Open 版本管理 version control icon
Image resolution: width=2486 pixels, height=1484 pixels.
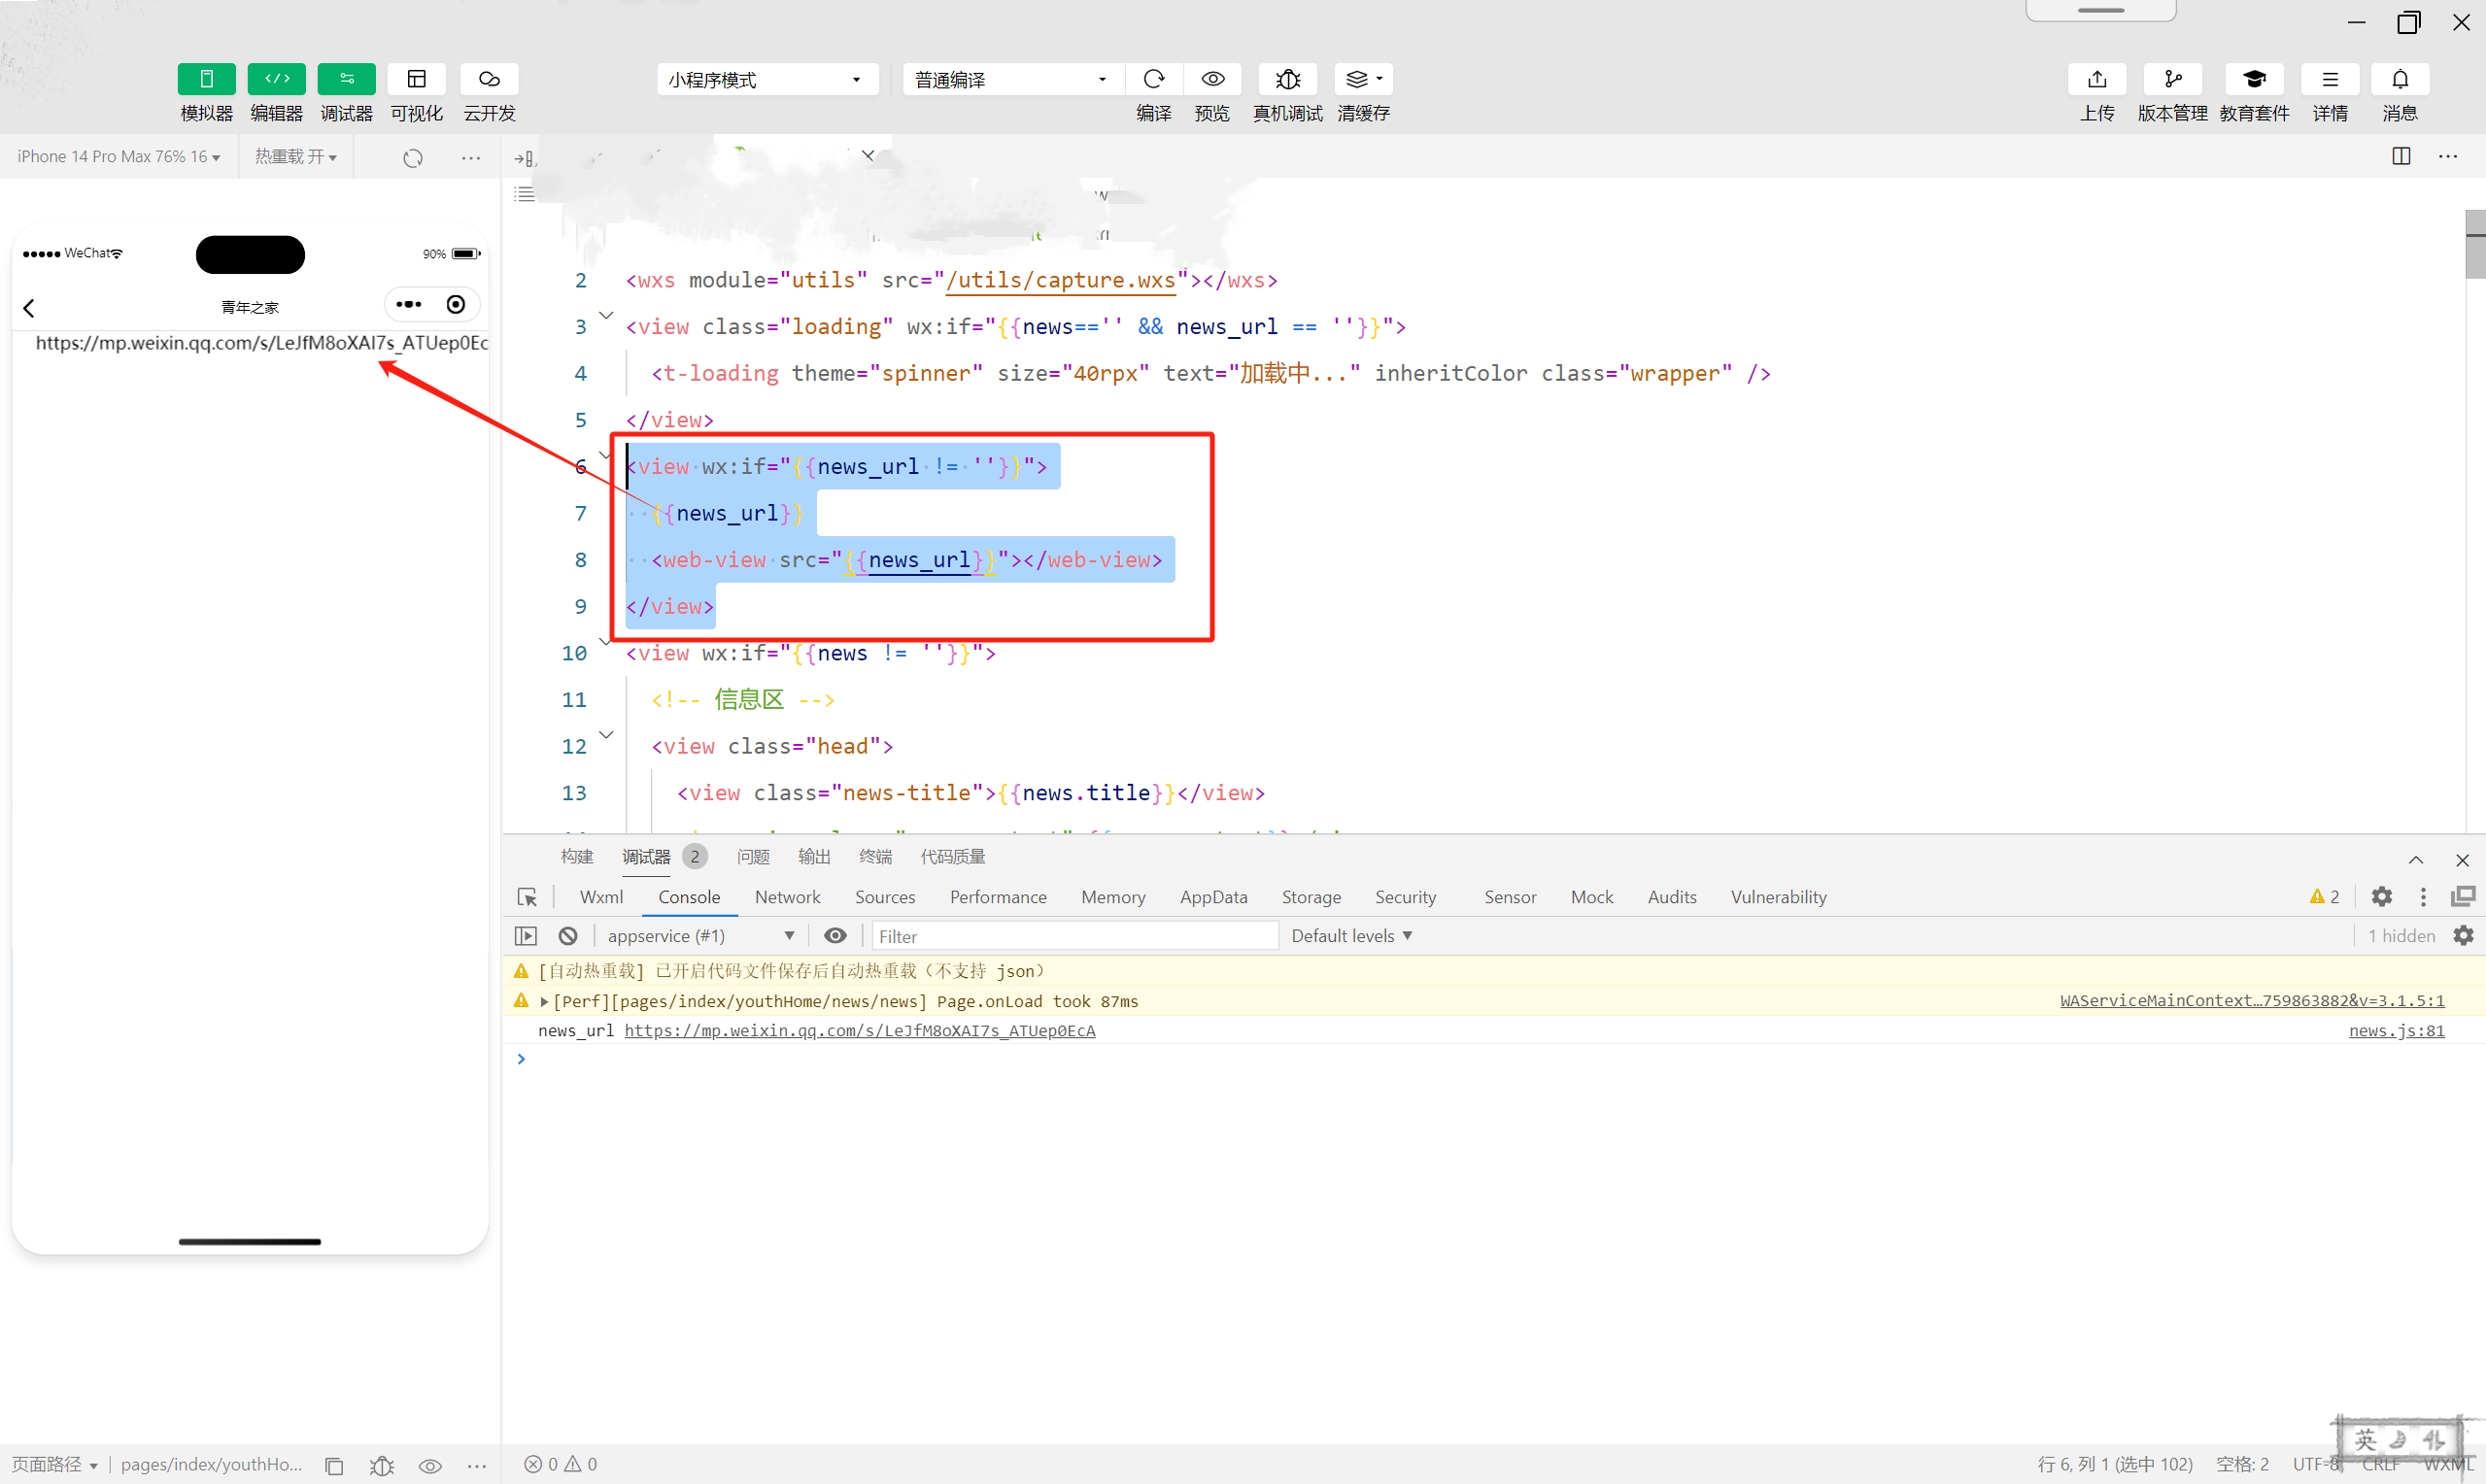point(2172,79)
